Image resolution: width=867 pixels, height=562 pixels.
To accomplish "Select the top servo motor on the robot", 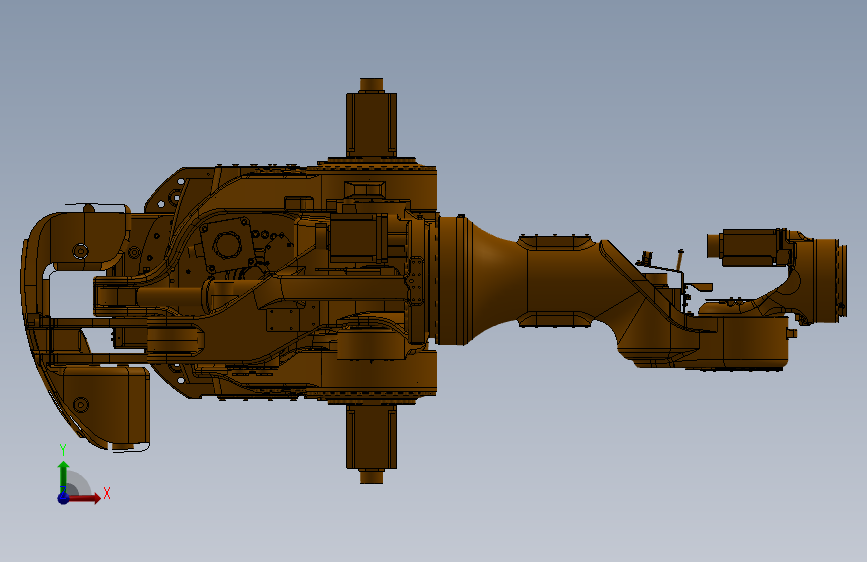I will tap(372, 118).
